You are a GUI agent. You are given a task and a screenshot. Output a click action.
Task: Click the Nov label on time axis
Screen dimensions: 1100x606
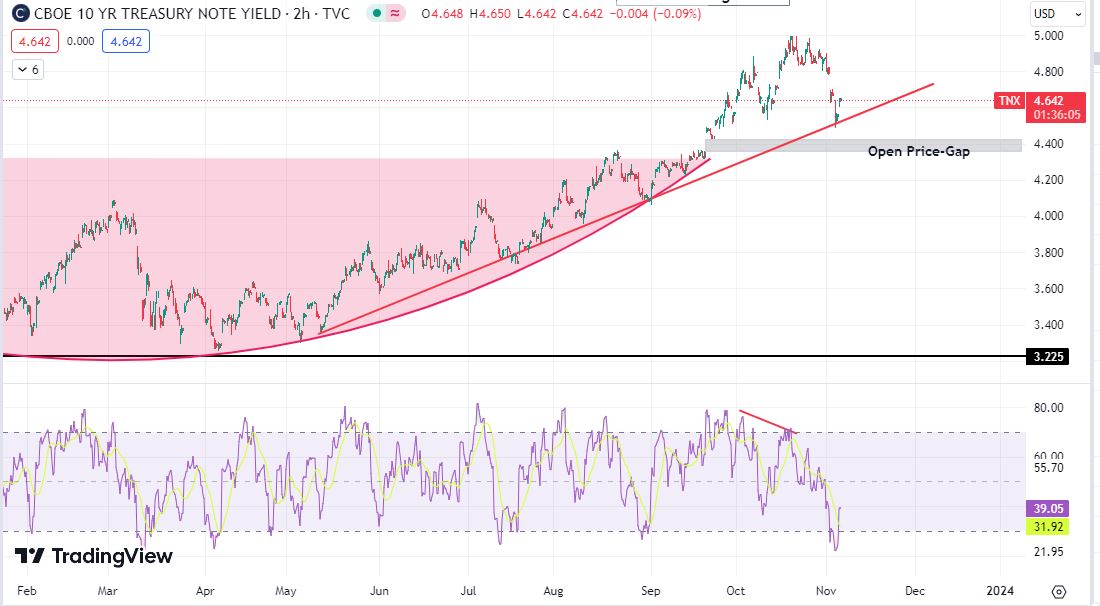826,591
